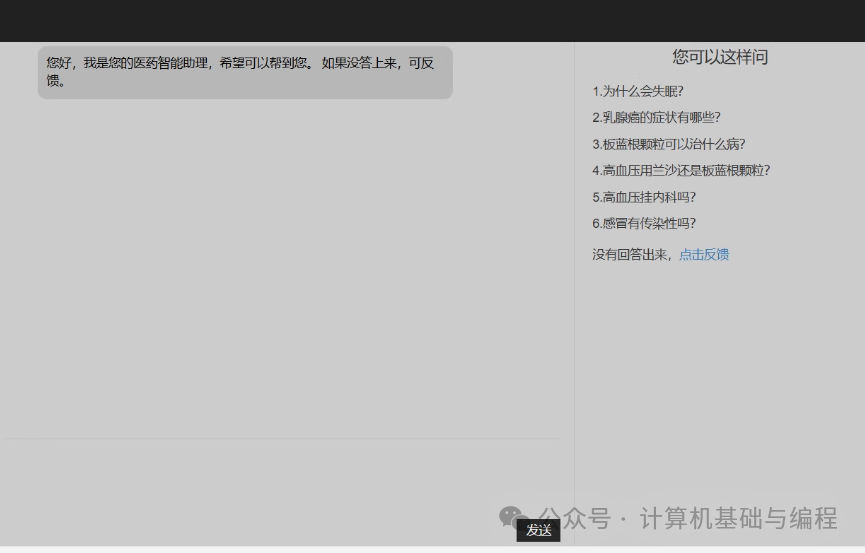Select suggested question 2.乳腺癌的症状有哪些?

click(656, 118)
